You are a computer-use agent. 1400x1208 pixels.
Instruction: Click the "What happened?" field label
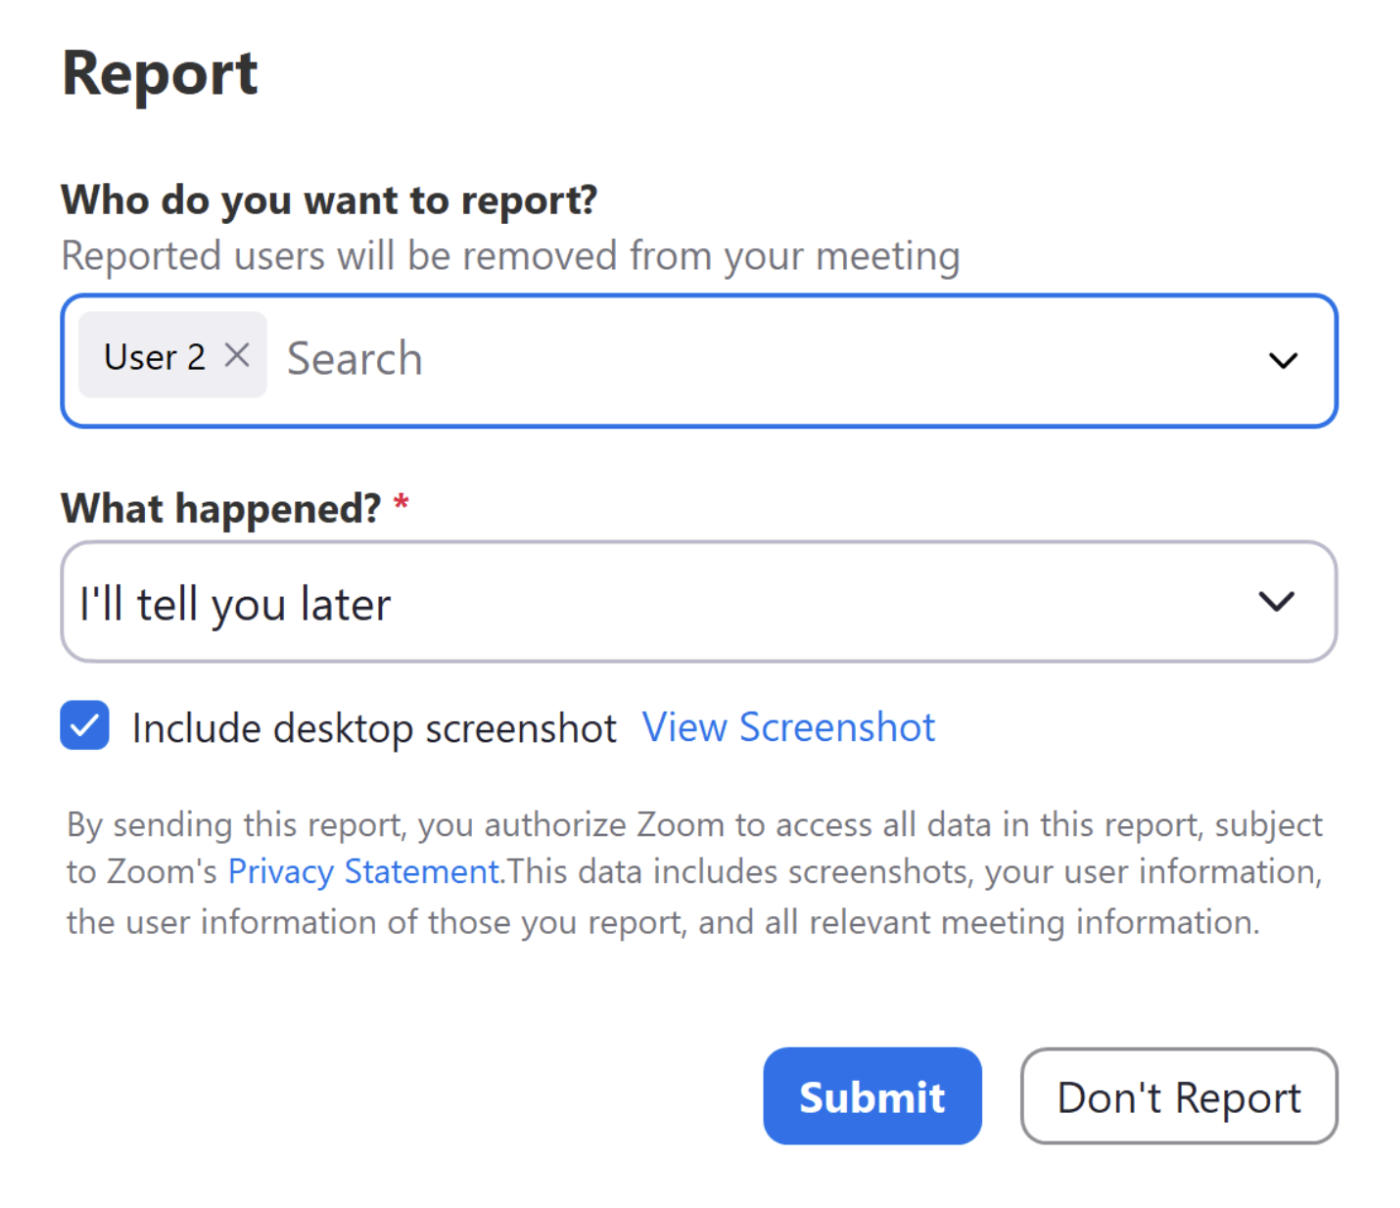coord(221,508)
